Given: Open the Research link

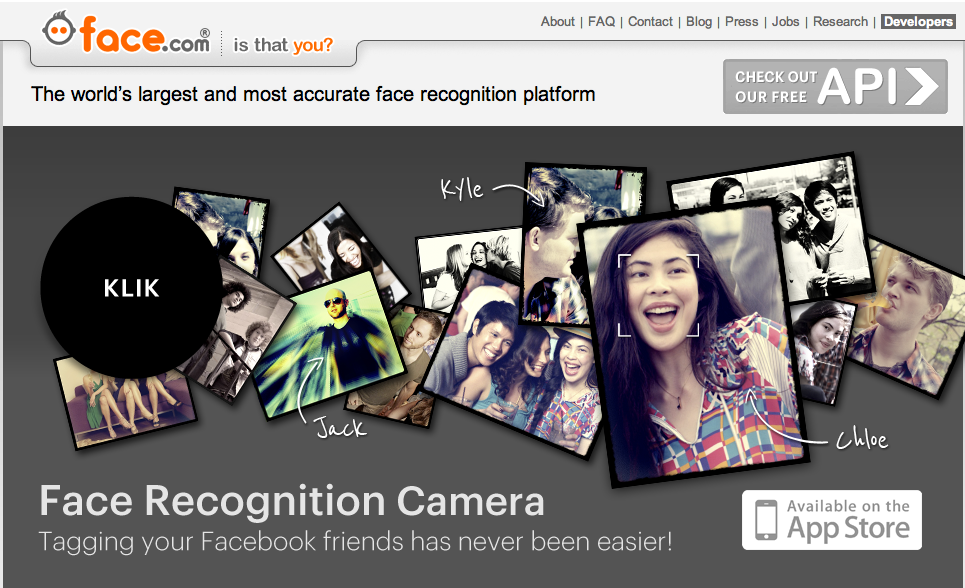Looking at the screenshot, I should [x=841, y=21].
